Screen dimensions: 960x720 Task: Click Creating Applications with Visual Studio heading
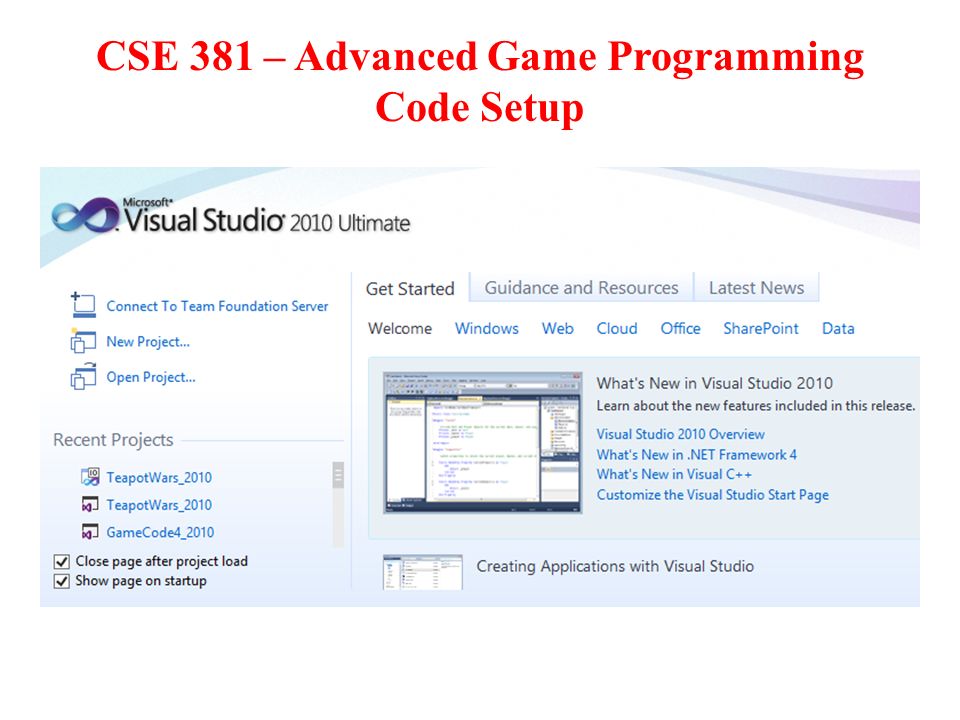[x=615, y=566]
